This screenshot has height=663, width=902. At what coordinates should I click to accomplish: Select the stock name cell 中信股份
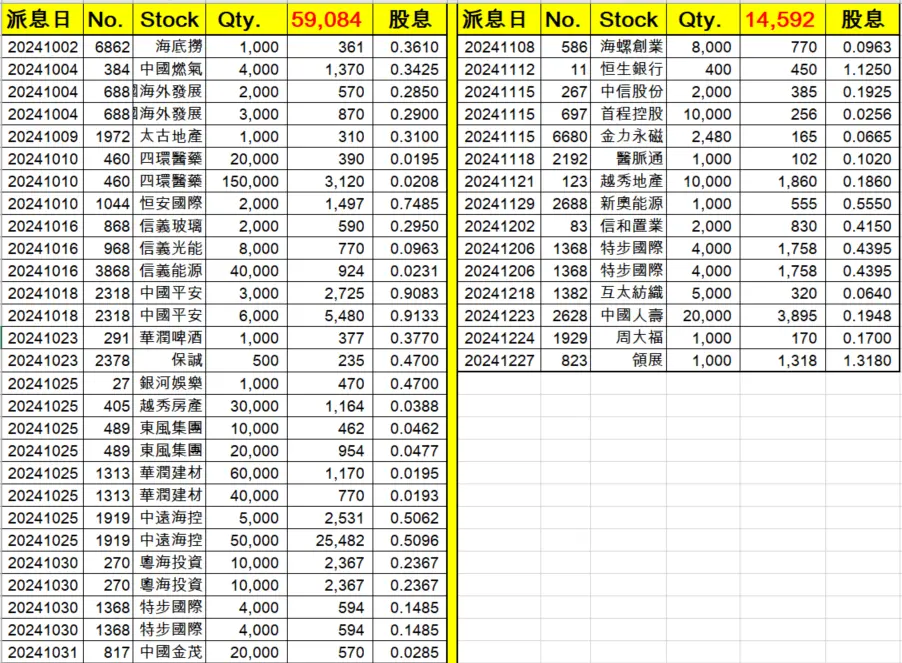point(628,91)
